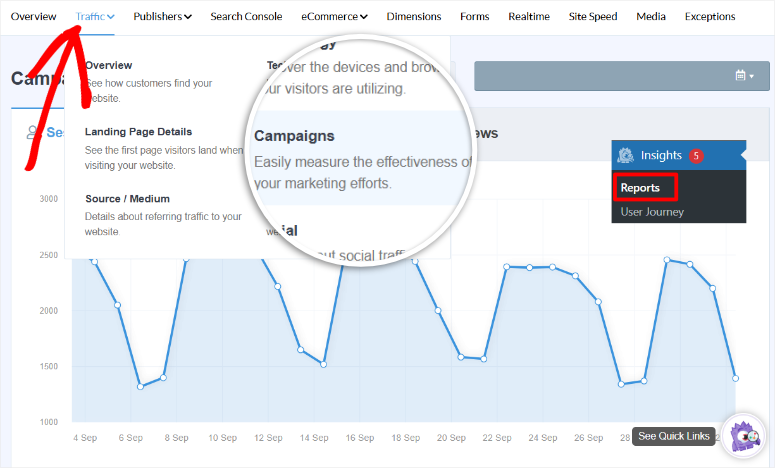
Task: Click the sessions person icon
Action: tap(33, 132)
